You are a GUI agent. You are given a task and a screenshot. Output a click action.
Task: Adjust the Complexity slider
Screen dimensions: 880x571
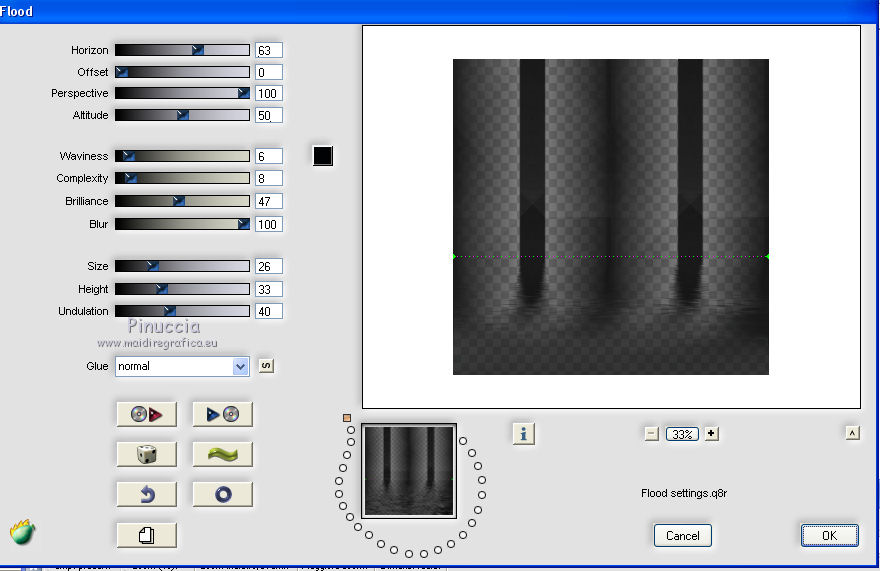click(x=182, y=178)
